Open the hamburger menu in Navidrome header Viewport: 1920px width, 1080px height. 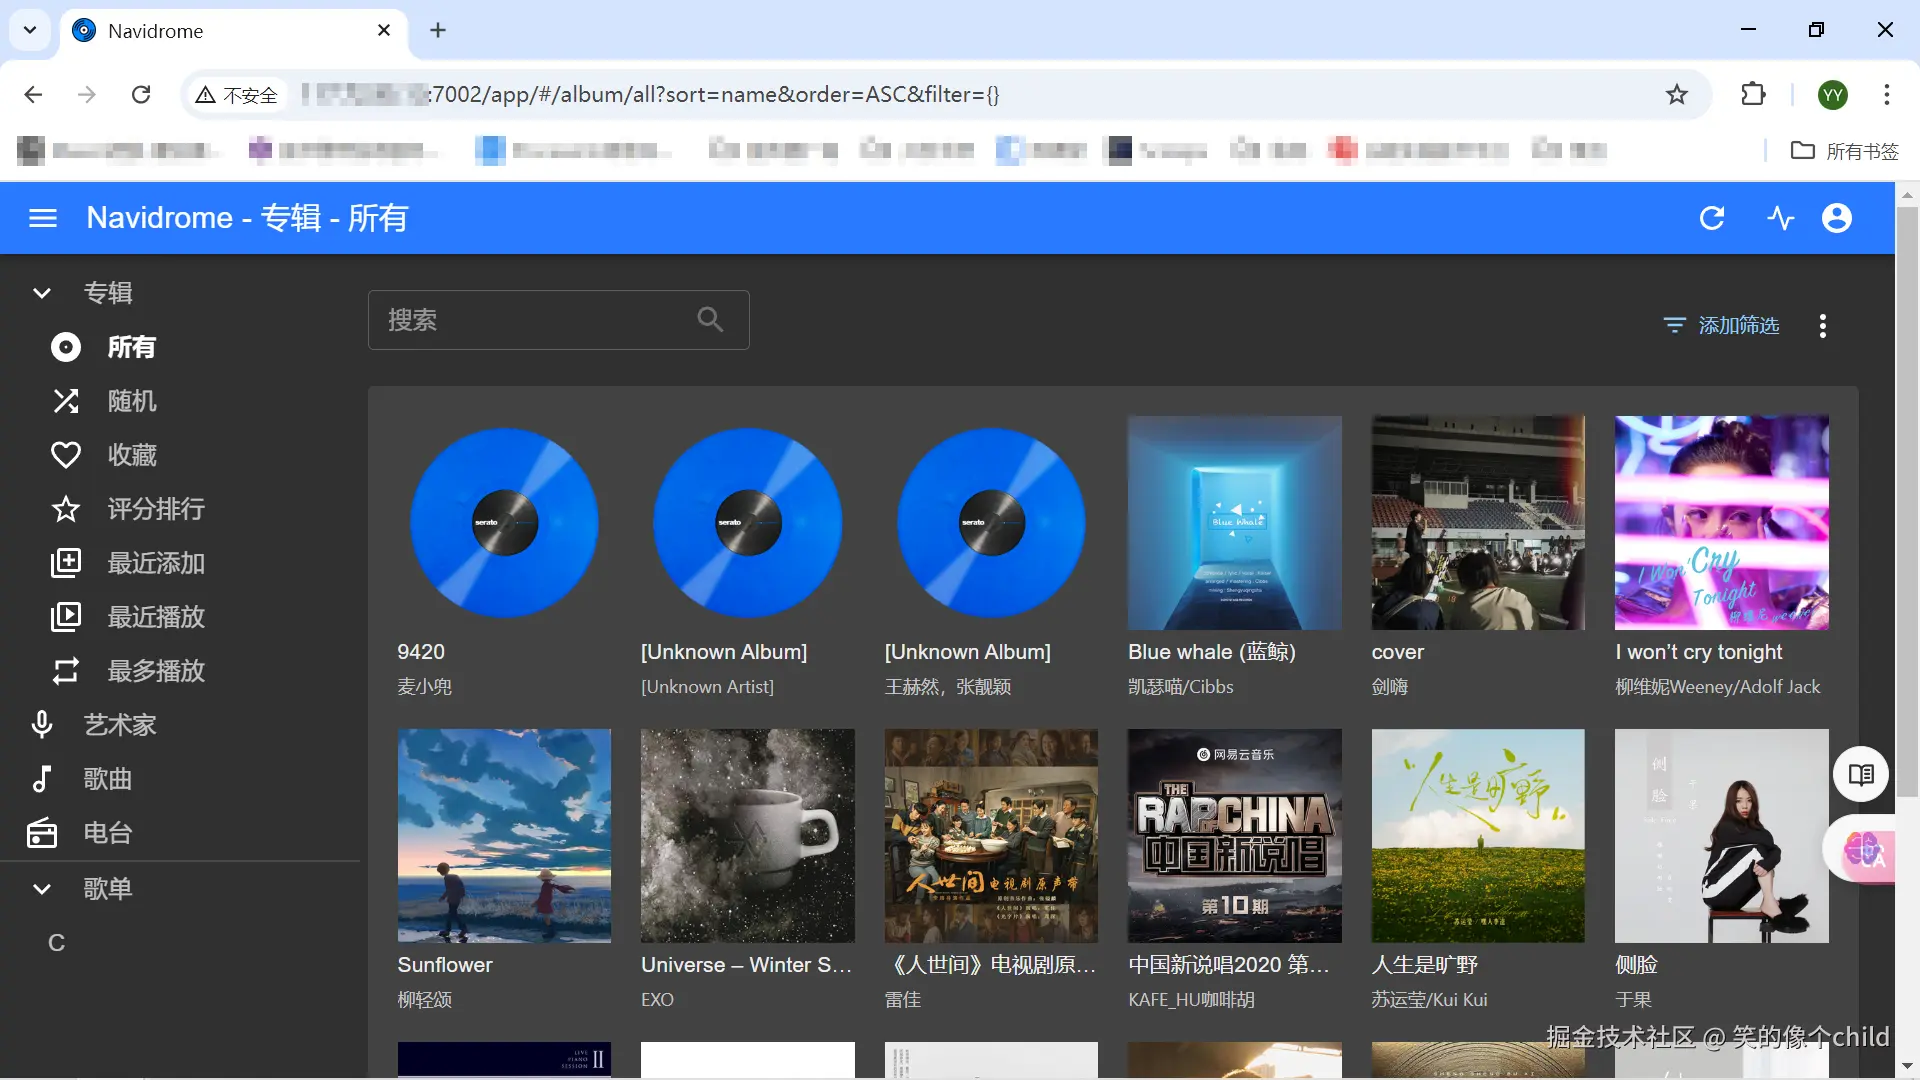[x=43, y=218]
